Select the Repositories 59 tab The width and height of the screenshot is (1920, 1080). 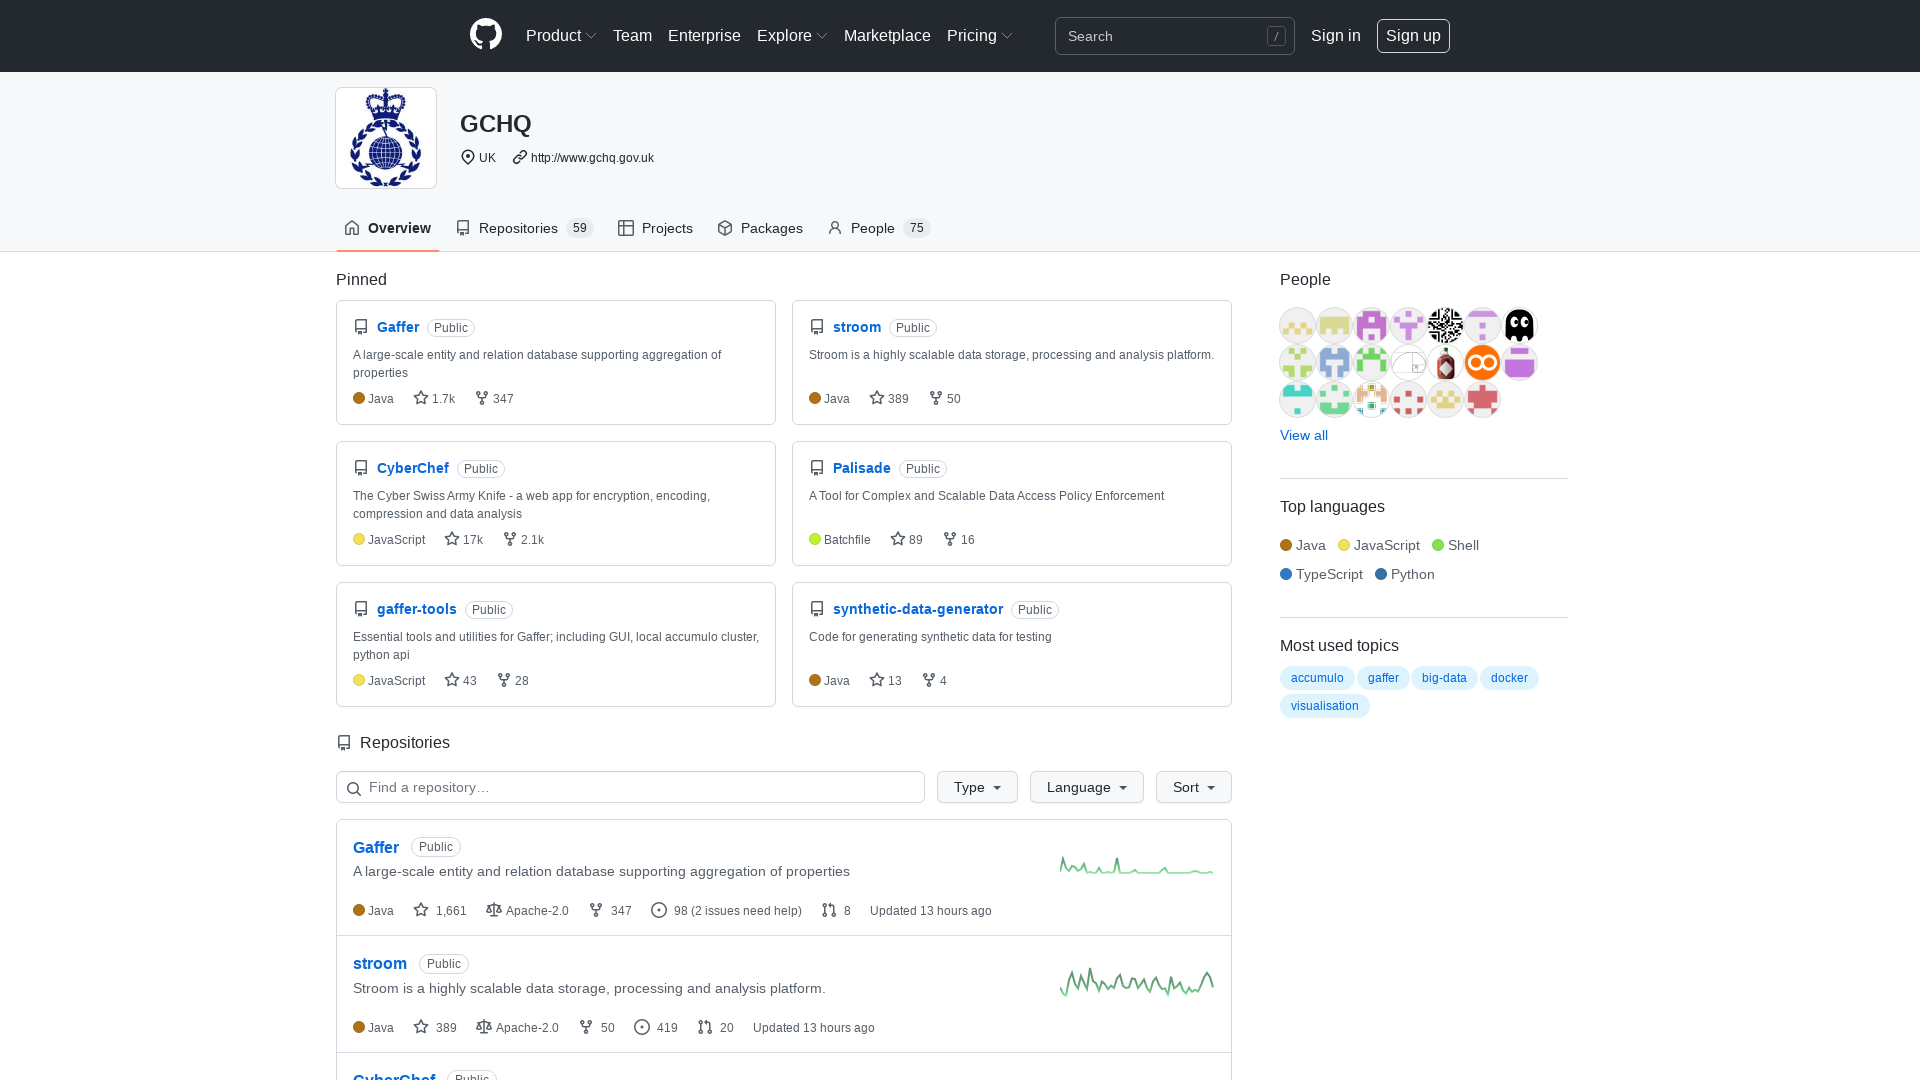tap(524, 227)
